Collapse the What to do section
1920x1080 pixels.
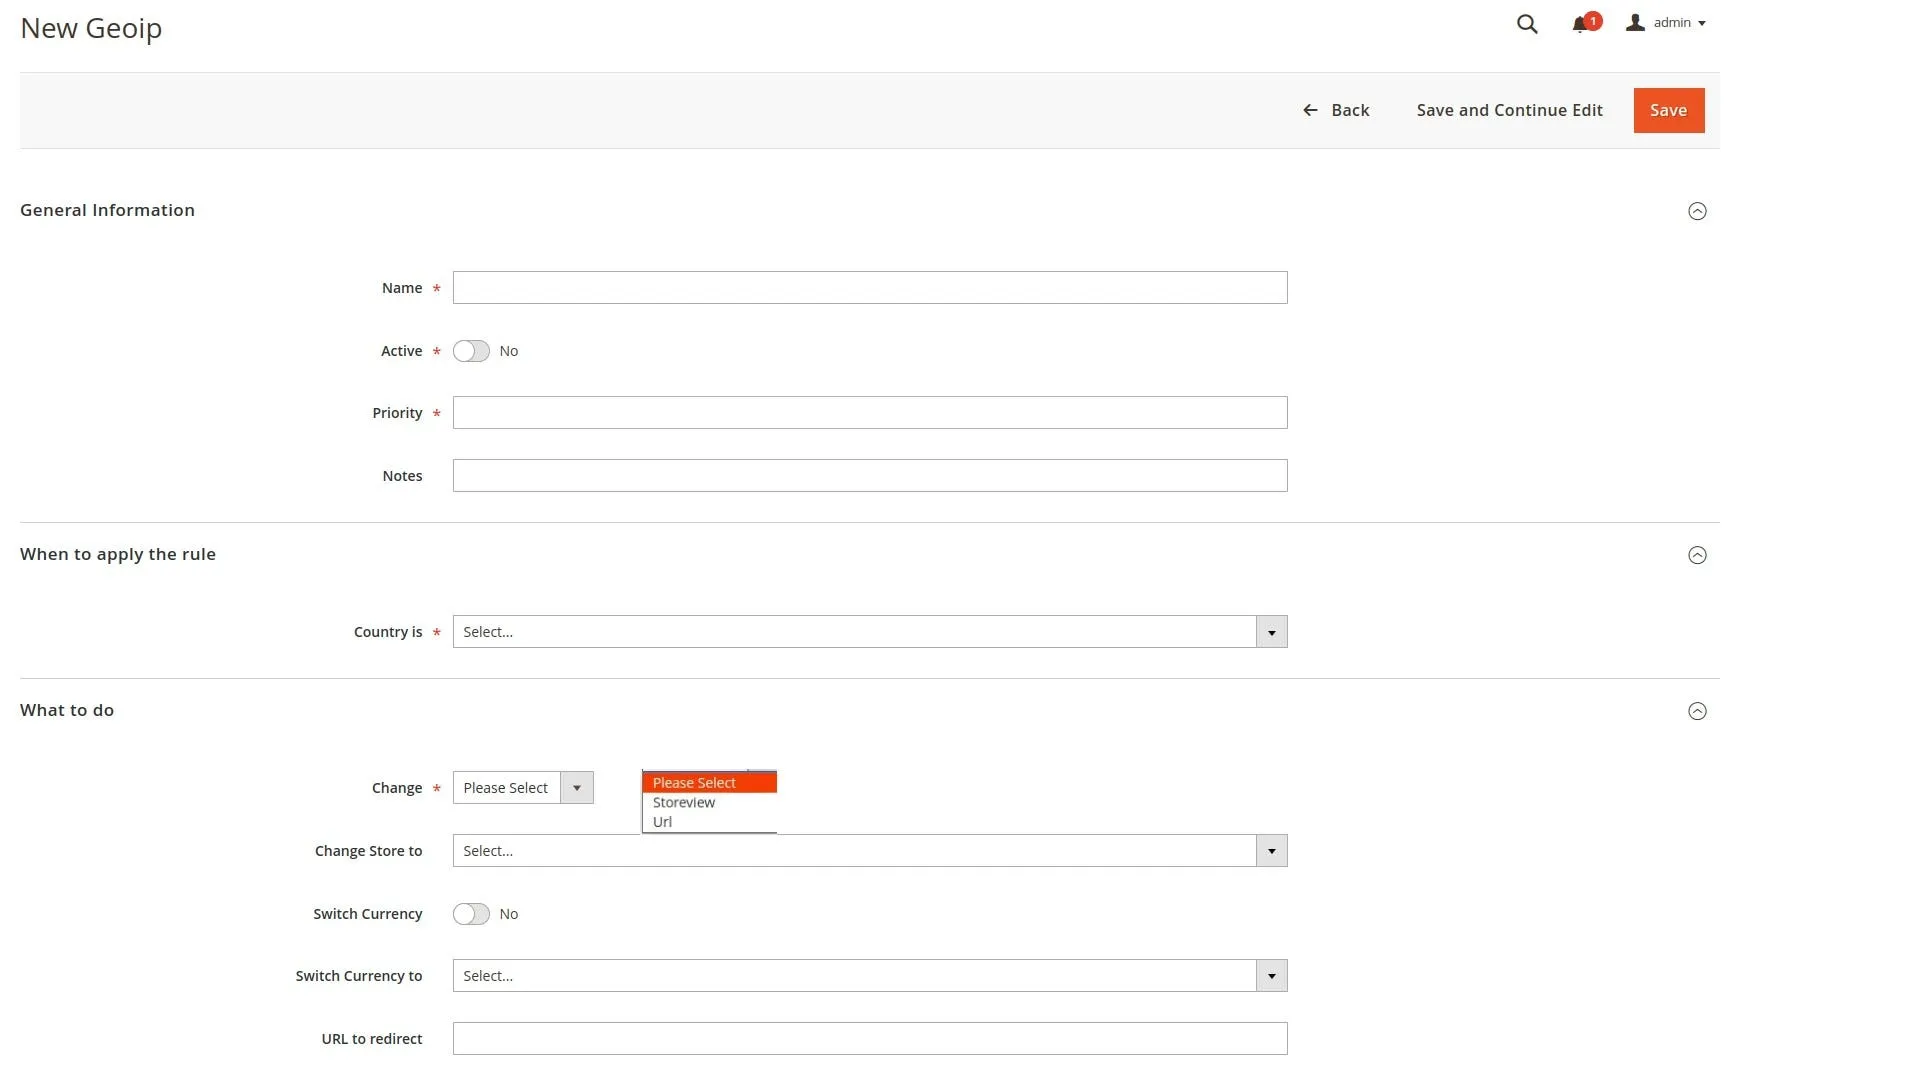tap(1697, 711)
